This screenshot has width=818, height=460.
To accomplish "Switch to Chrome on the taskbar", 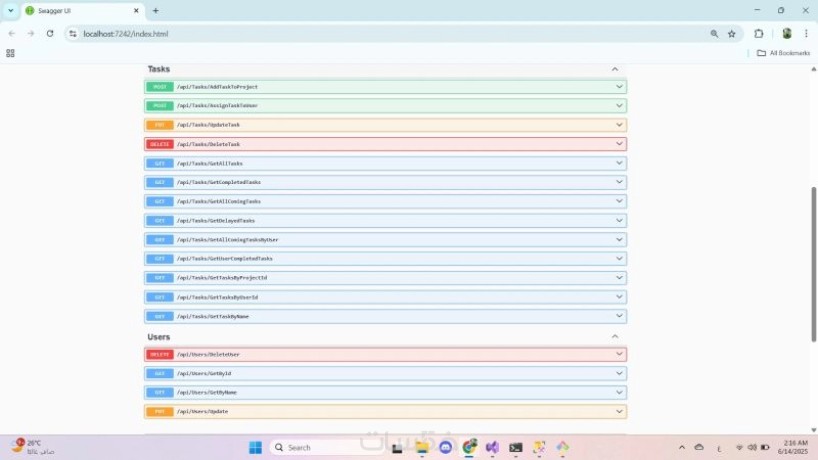I will (469, 447).
